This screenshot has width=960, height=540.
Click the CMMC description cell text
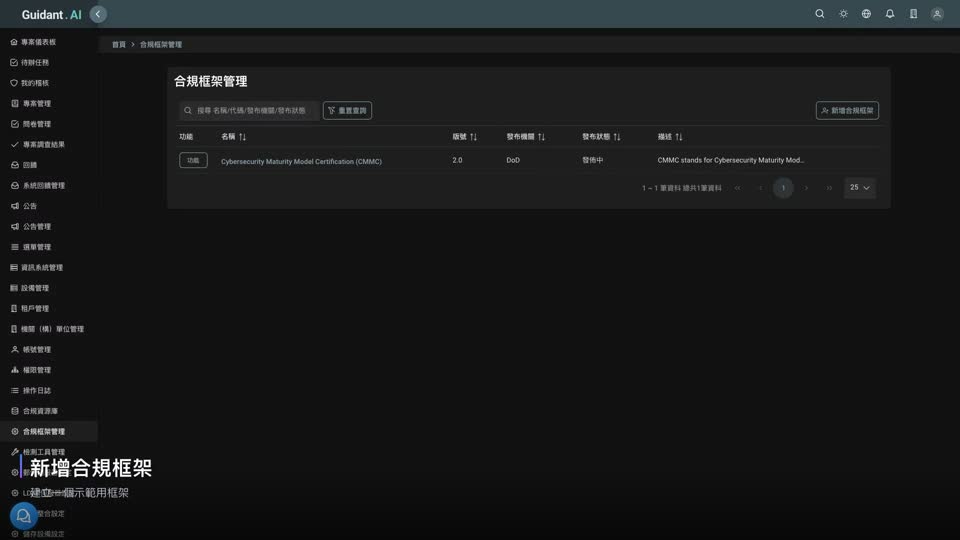pyautogui.click(x=731, y=160)
